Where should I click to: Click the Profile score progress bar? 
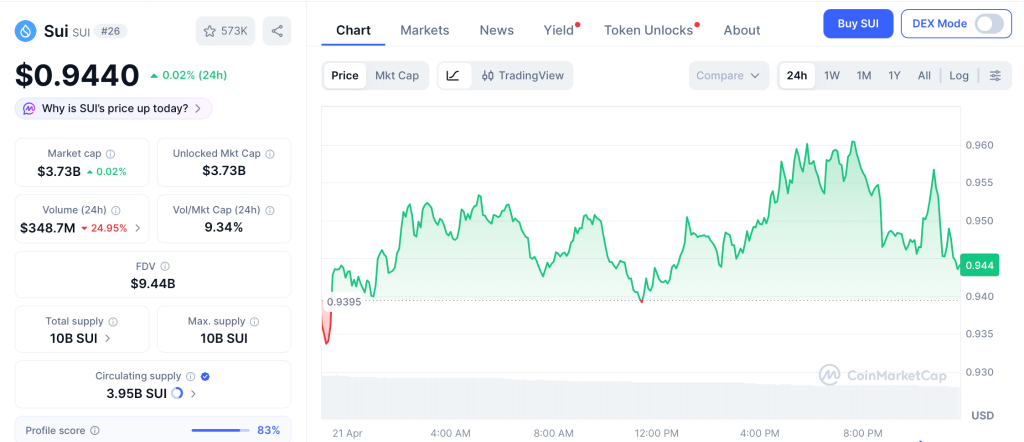pyautogui.click(x=220, y=430)
